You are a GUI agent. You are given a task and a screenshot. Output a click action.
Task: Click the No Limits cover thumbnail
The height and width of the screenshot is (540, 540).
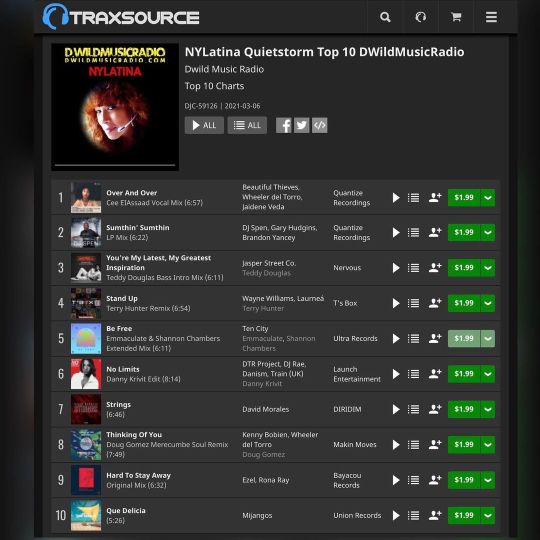[x=86, y=374]
